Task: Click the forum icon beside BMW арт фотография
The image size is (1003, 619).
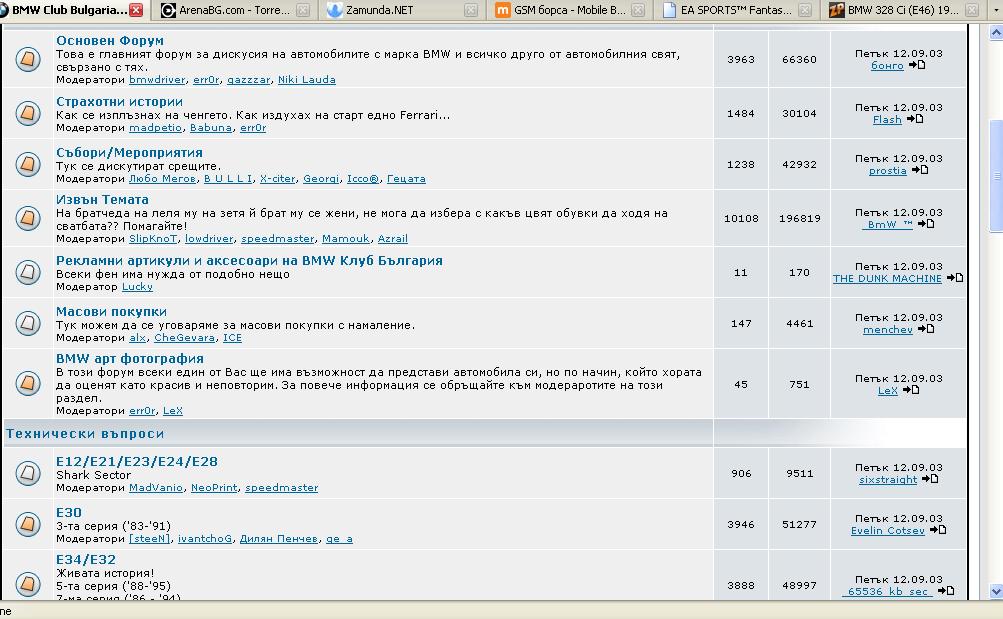Action: (28, 384)
